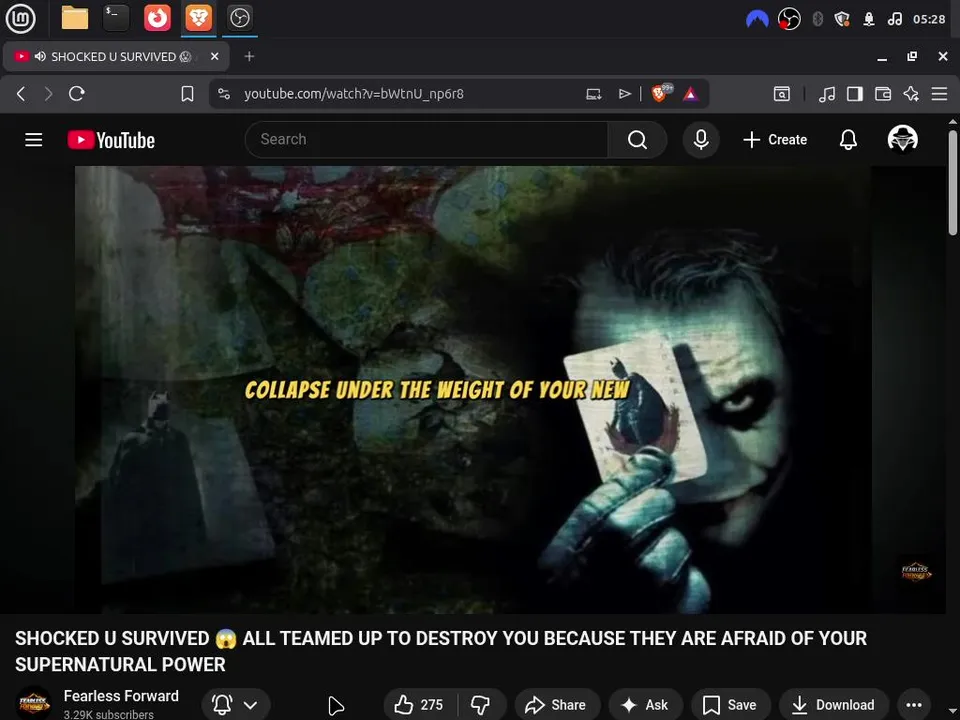
Task: Open the Brave hamburger main menu
Action: point(939,94)
